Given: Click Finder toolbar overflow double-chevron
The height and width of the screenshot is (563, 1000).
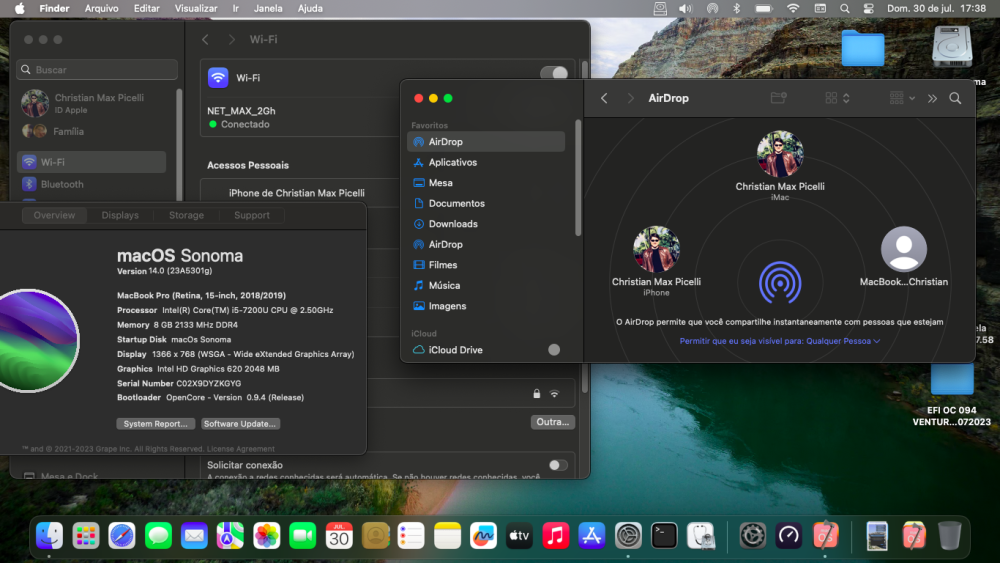Looking at the screenshot, I should (932, 98).
